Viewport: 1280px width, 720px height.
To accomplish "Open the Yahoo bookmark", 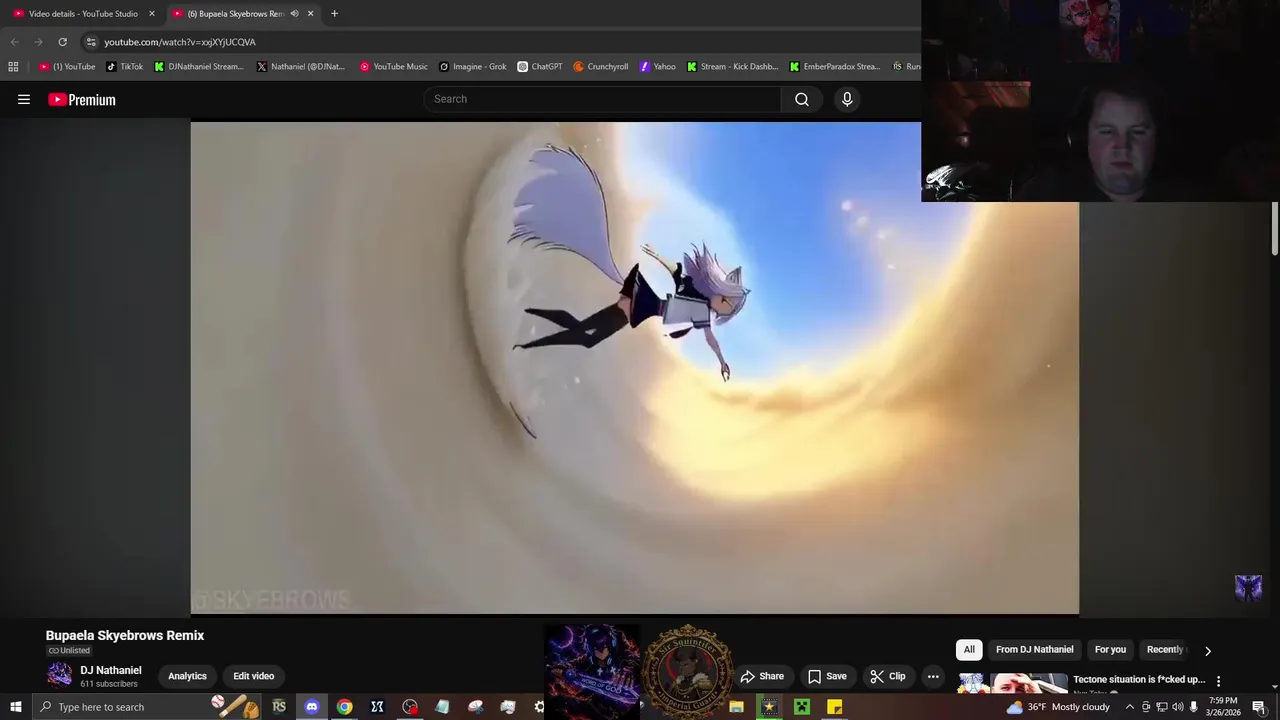I will (x=658, y=67).
